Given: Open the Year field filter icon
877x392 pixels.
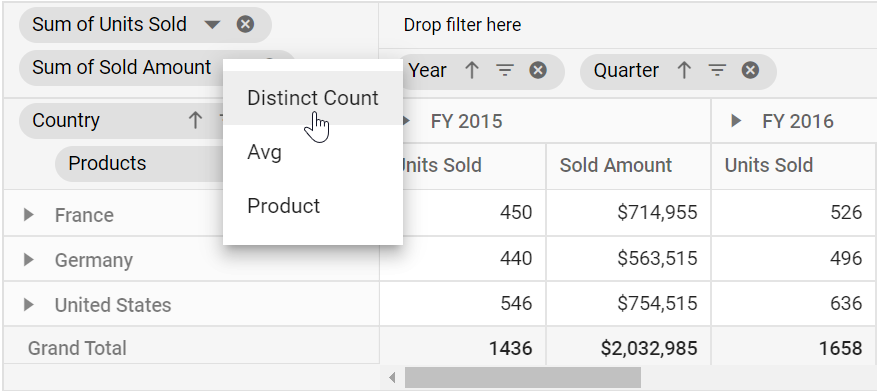Looking at the screenshot, I should coord(505,70).
